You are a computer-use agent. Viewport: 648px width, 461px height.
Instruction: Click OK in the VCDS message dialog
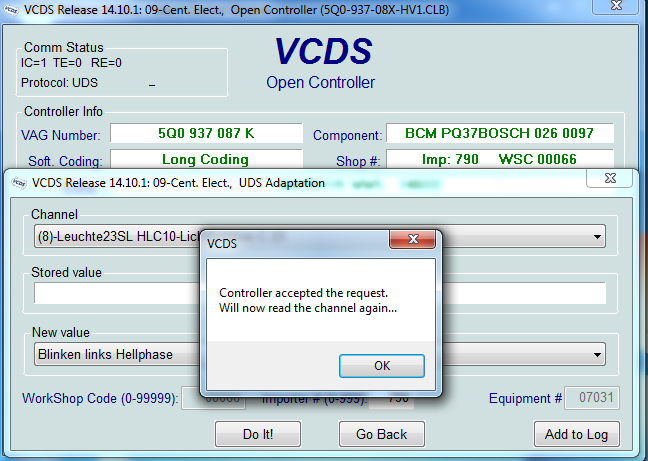382,366
